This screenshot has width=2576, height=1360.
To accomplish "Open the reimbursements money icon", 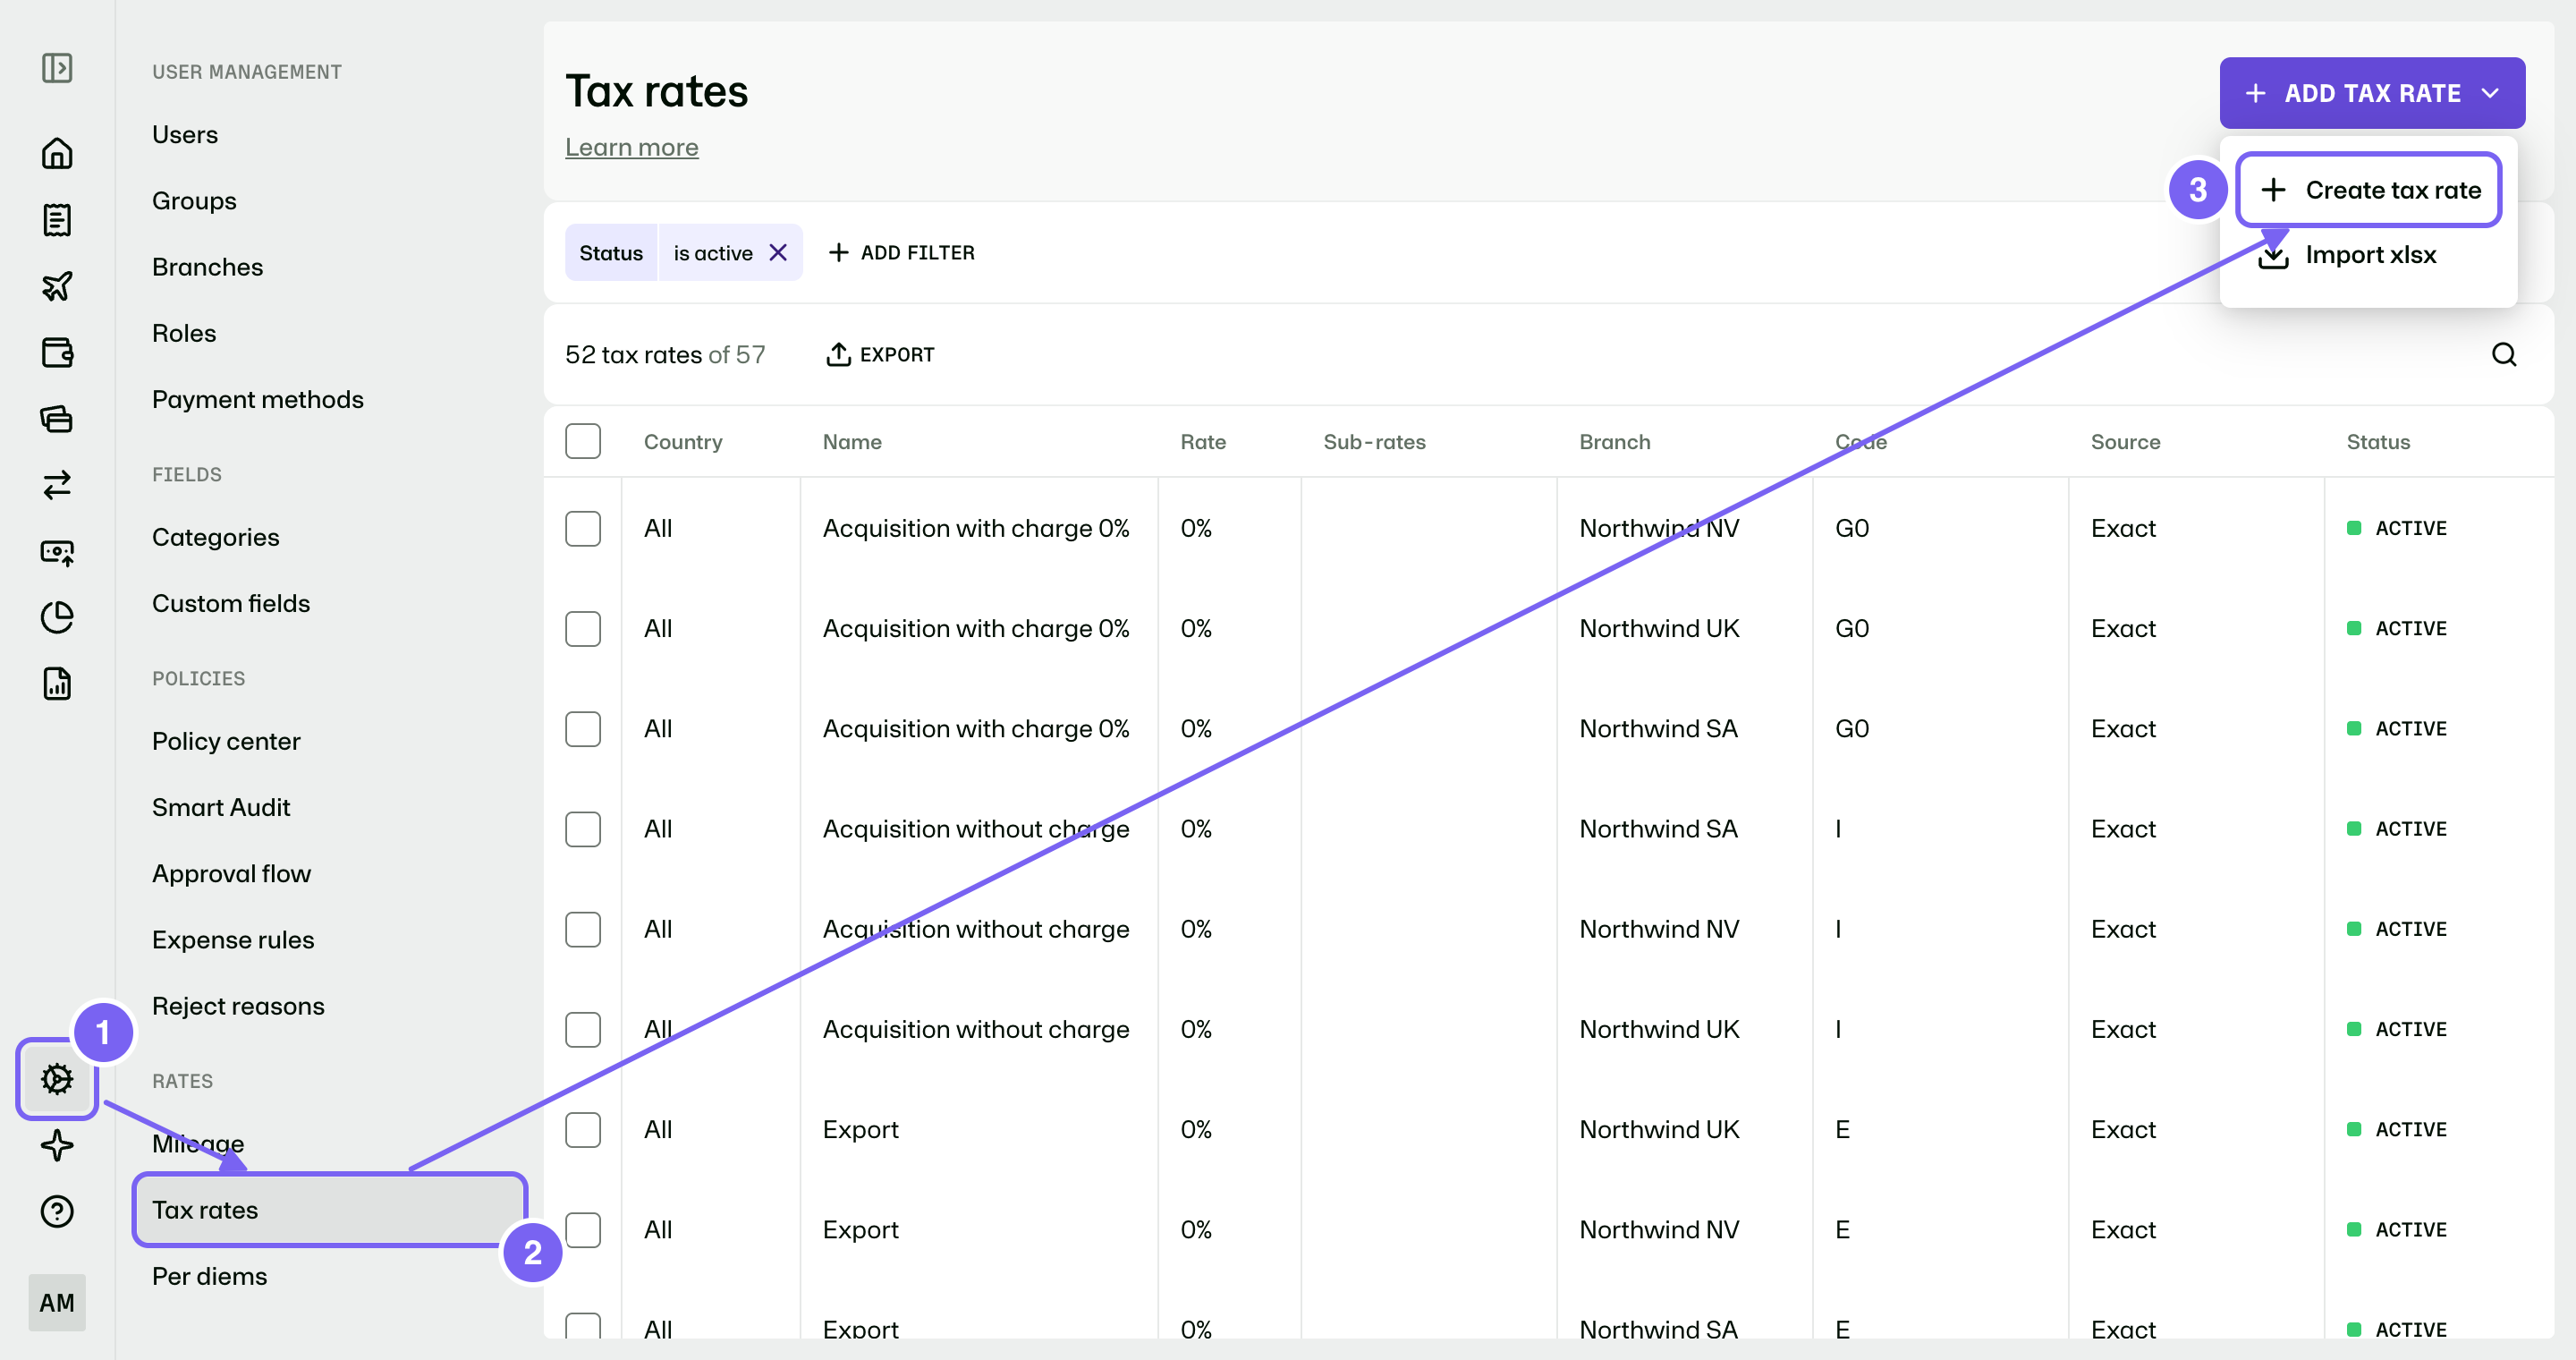I will tap(57, 551).
